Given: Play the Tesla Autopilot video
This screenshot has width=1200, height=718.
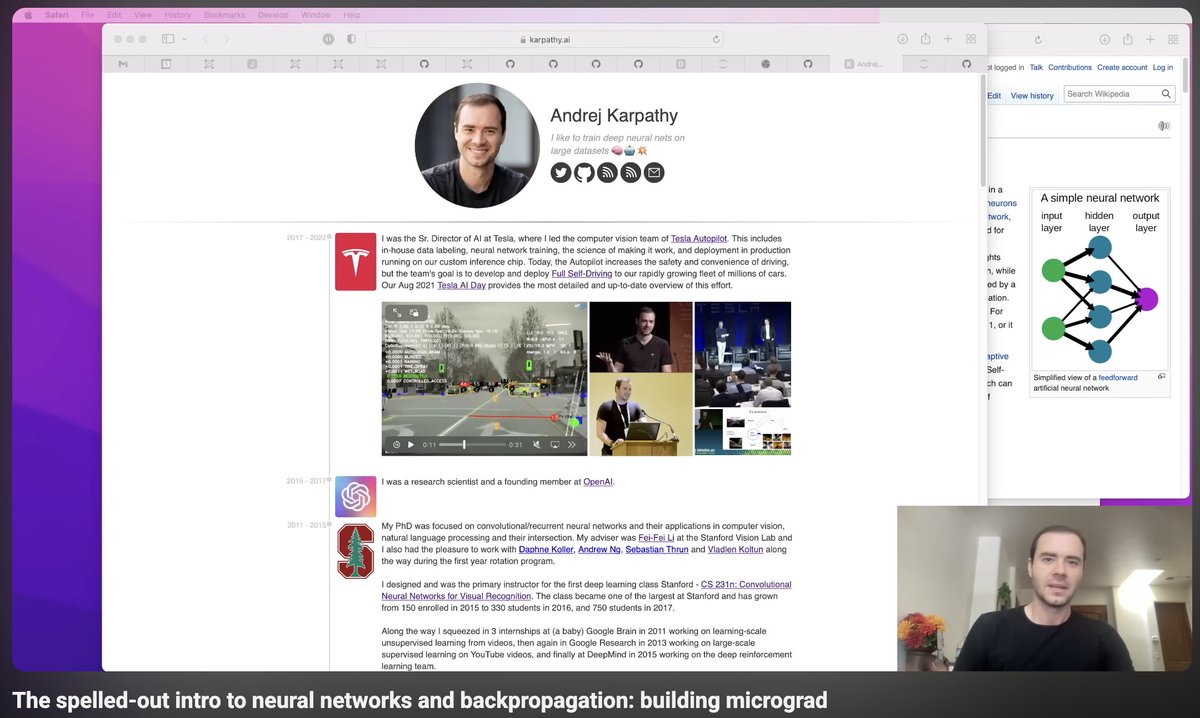Looking at the screenshot, I should point(410,444).
